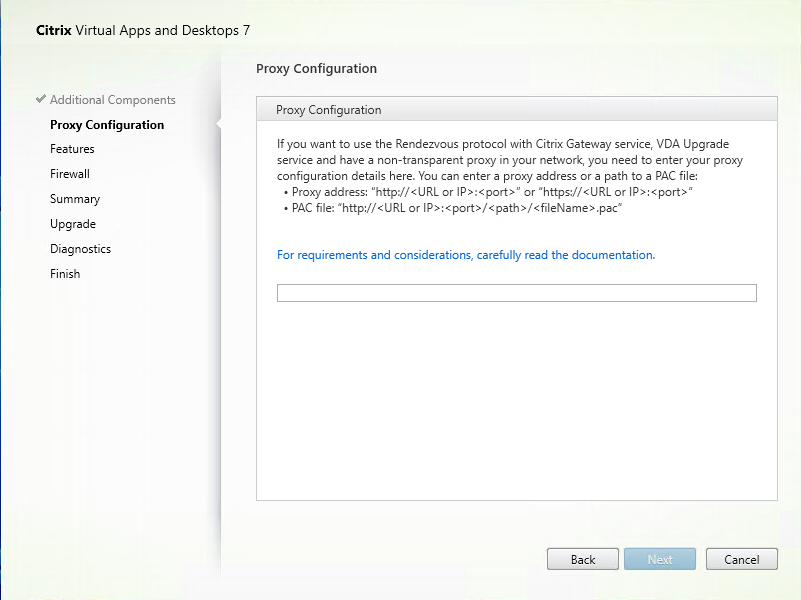Screen dimensions: 801x600
Task: Select Proxy Configuration in the sidebar
Action: coord(107,125)
